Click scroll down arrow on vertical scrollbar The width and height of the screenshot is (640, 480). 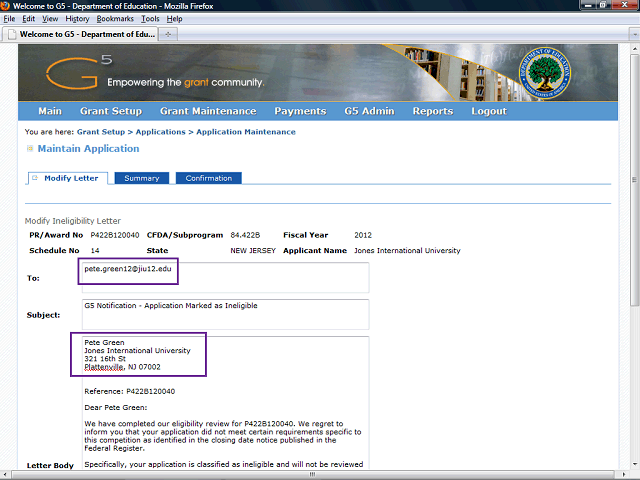tap(634, 464)
